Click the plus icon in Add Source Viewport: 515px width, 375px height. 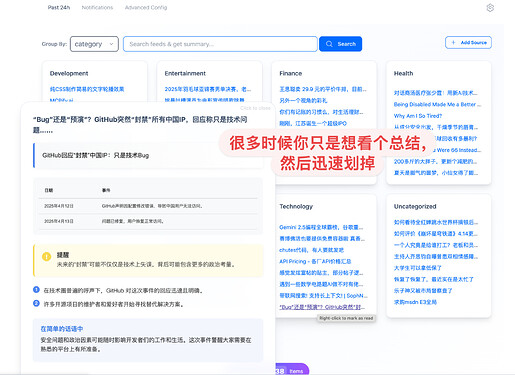tap(453, 42)
